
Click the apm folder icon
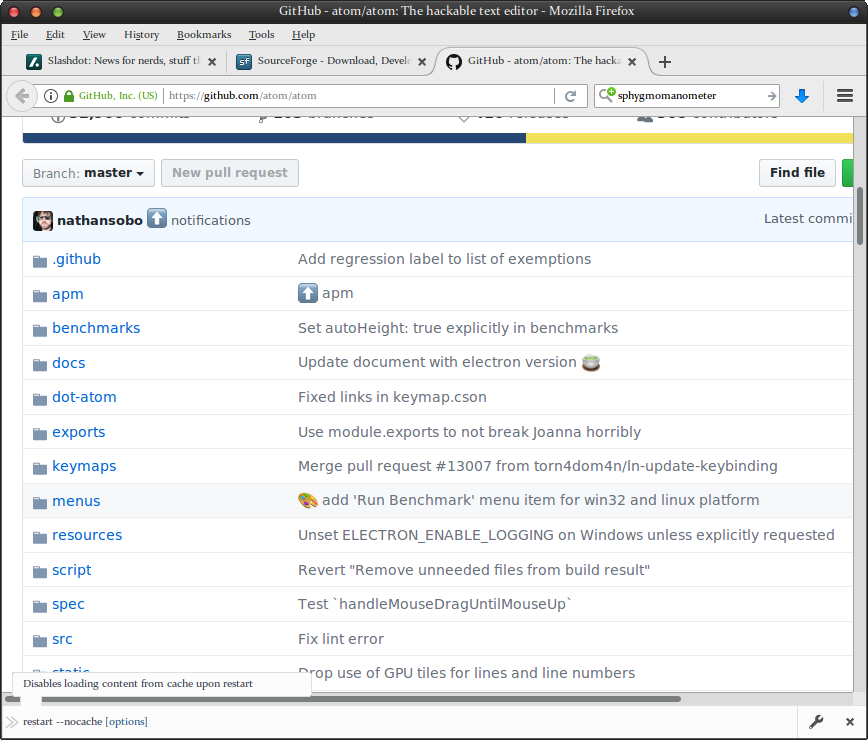(39, 296)
